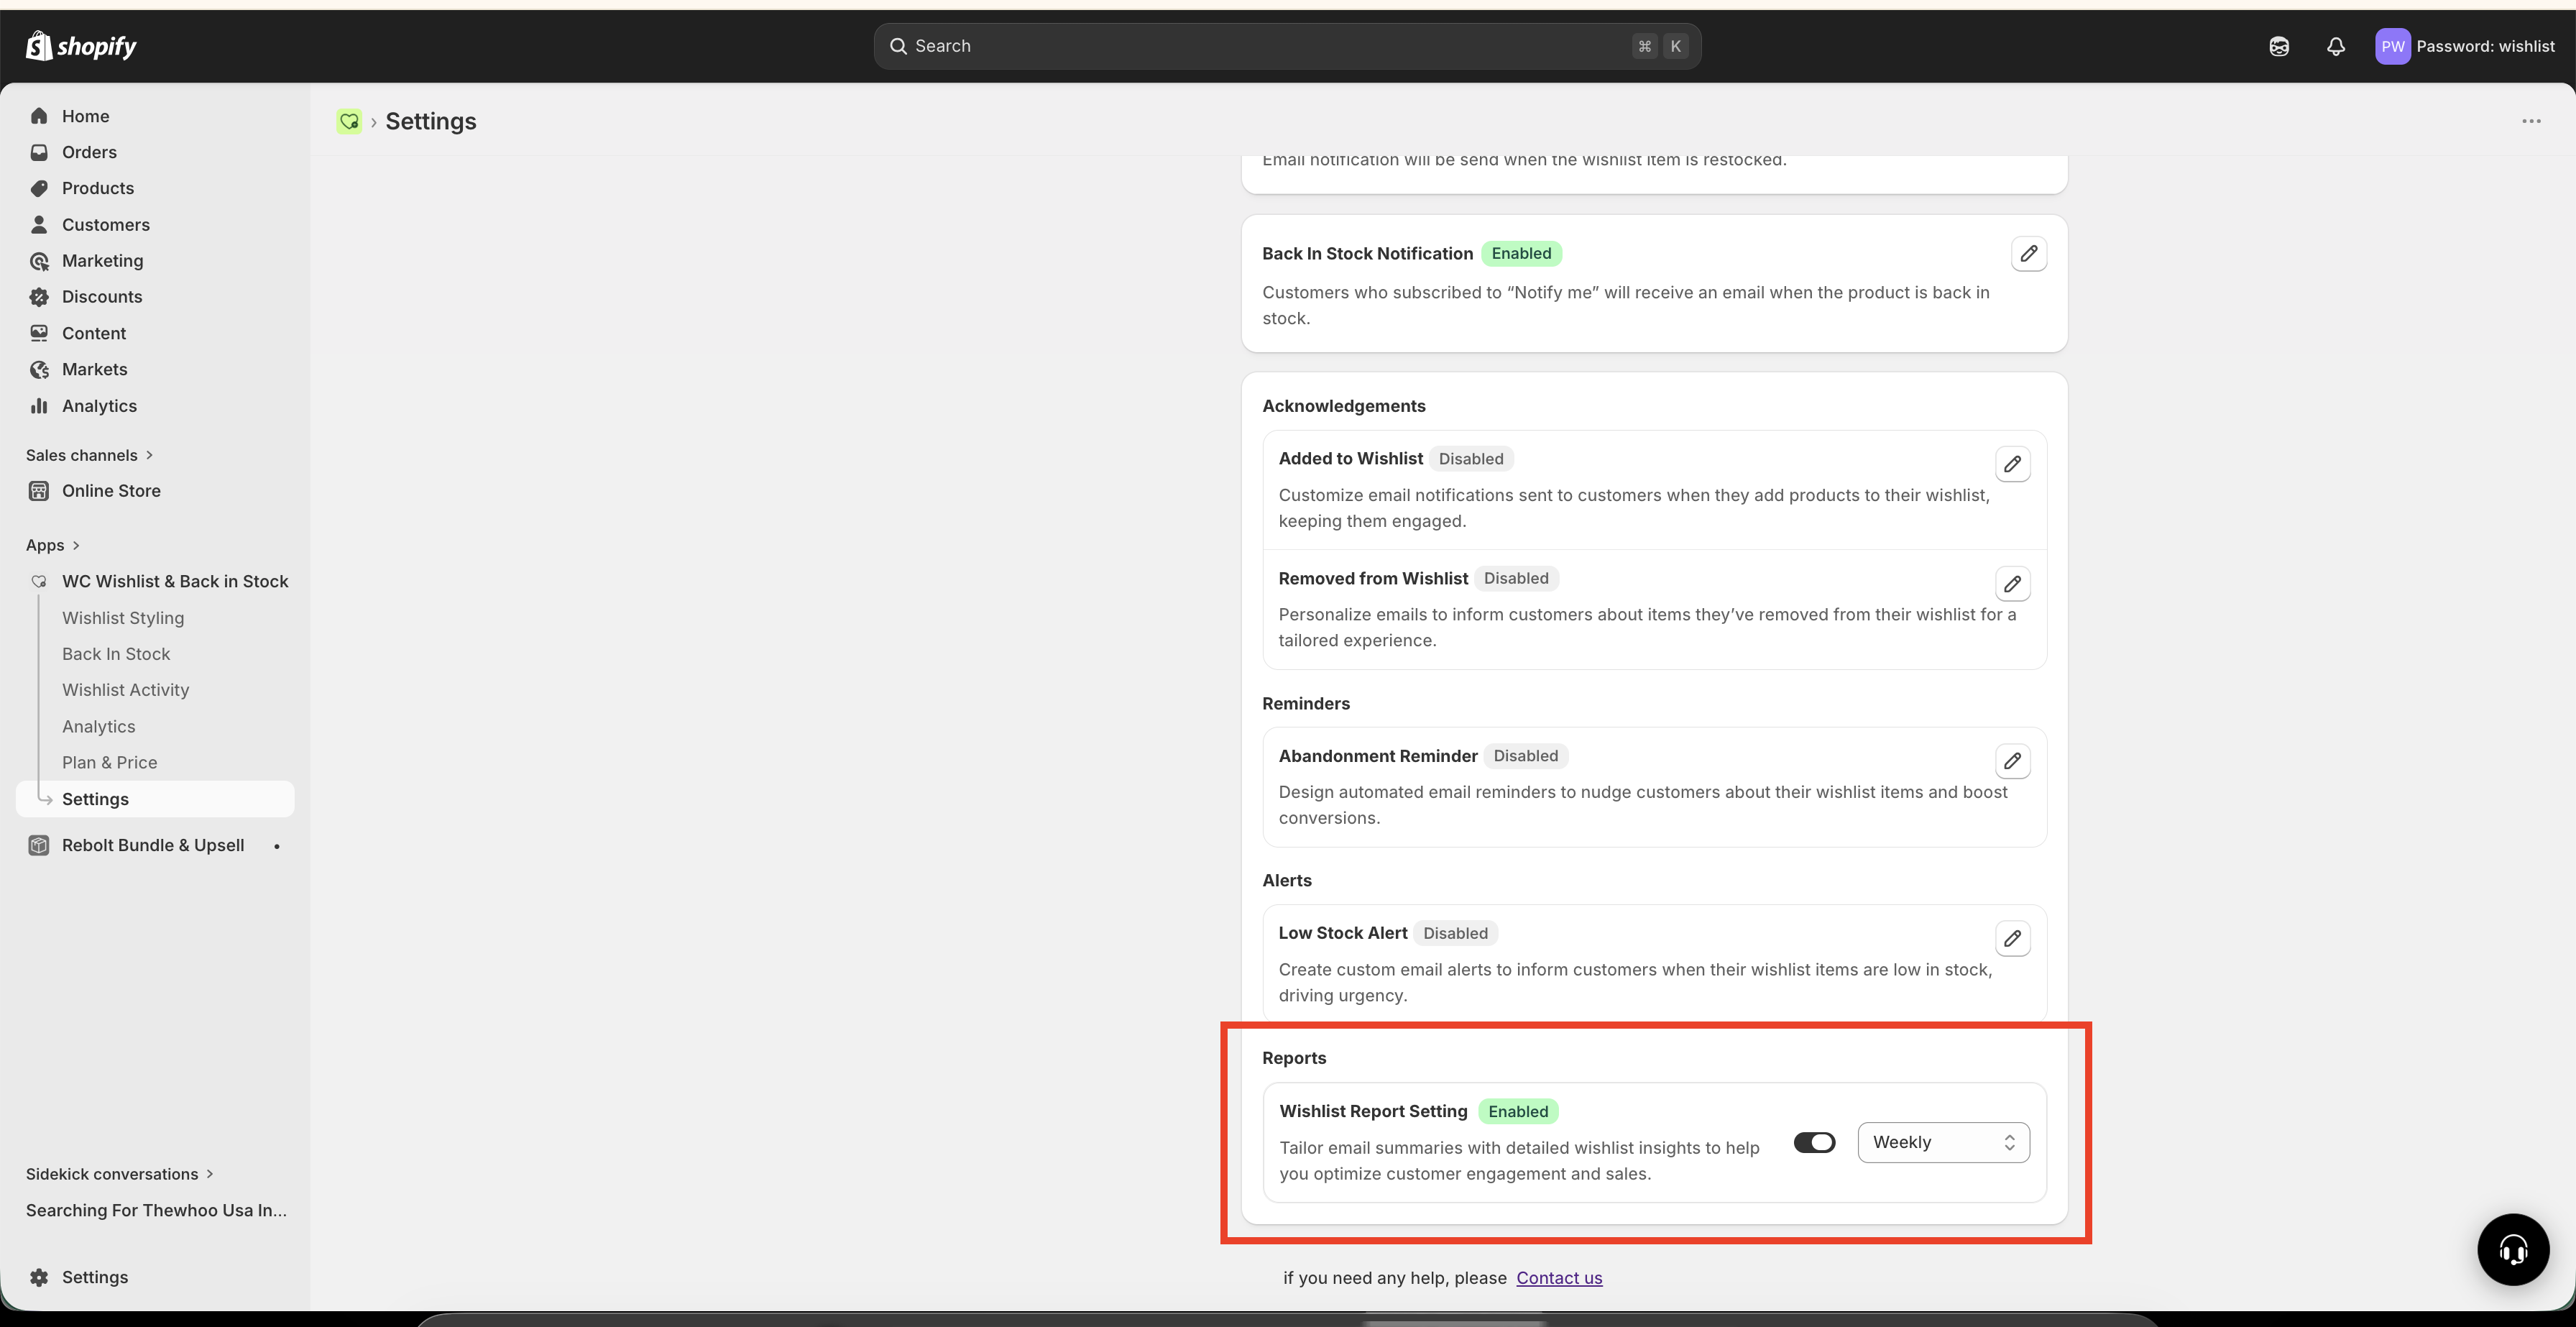Expand Sidekick conversations chevron
Viewport: 2576px width, 1327px height.
pyautogui.click(x=210, y=1174)
